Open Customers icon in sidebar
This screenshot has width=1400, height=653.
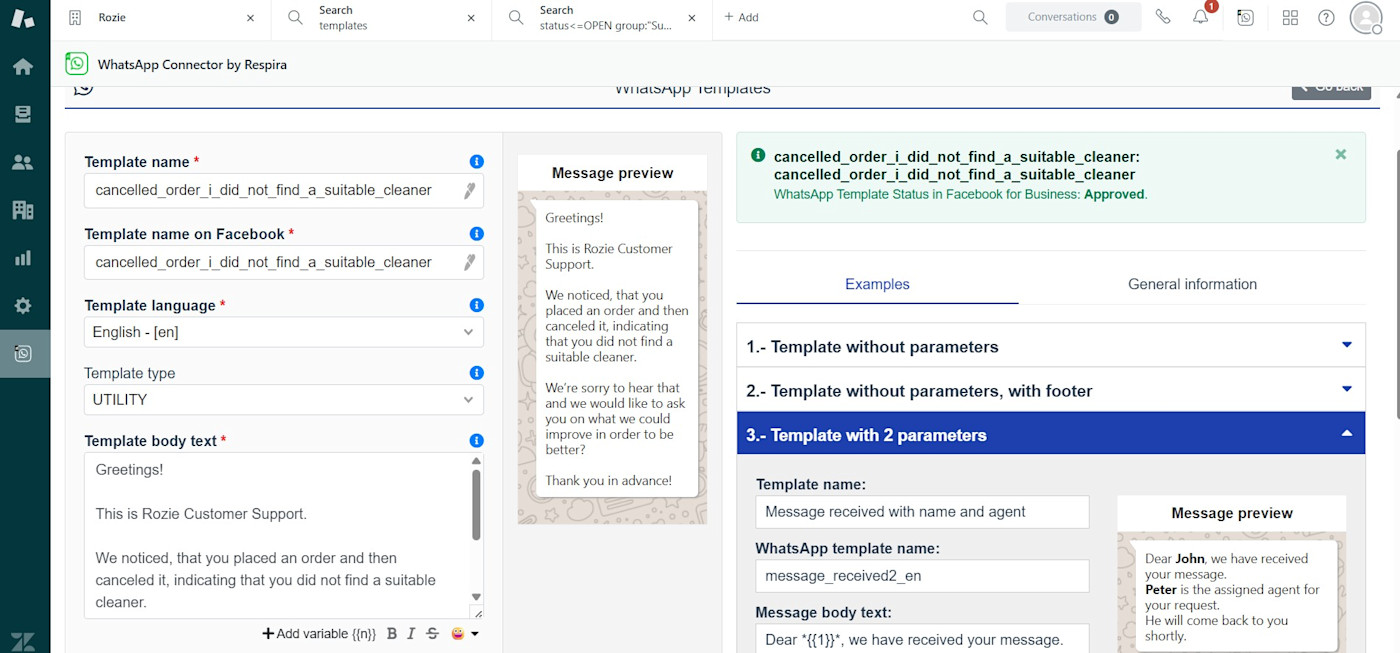pos(22,162)
